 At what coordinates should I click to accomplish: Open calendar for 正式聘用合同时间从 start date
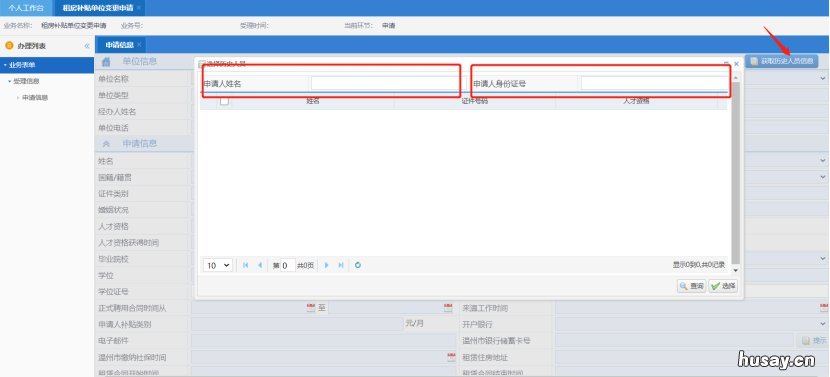(311, 308)
